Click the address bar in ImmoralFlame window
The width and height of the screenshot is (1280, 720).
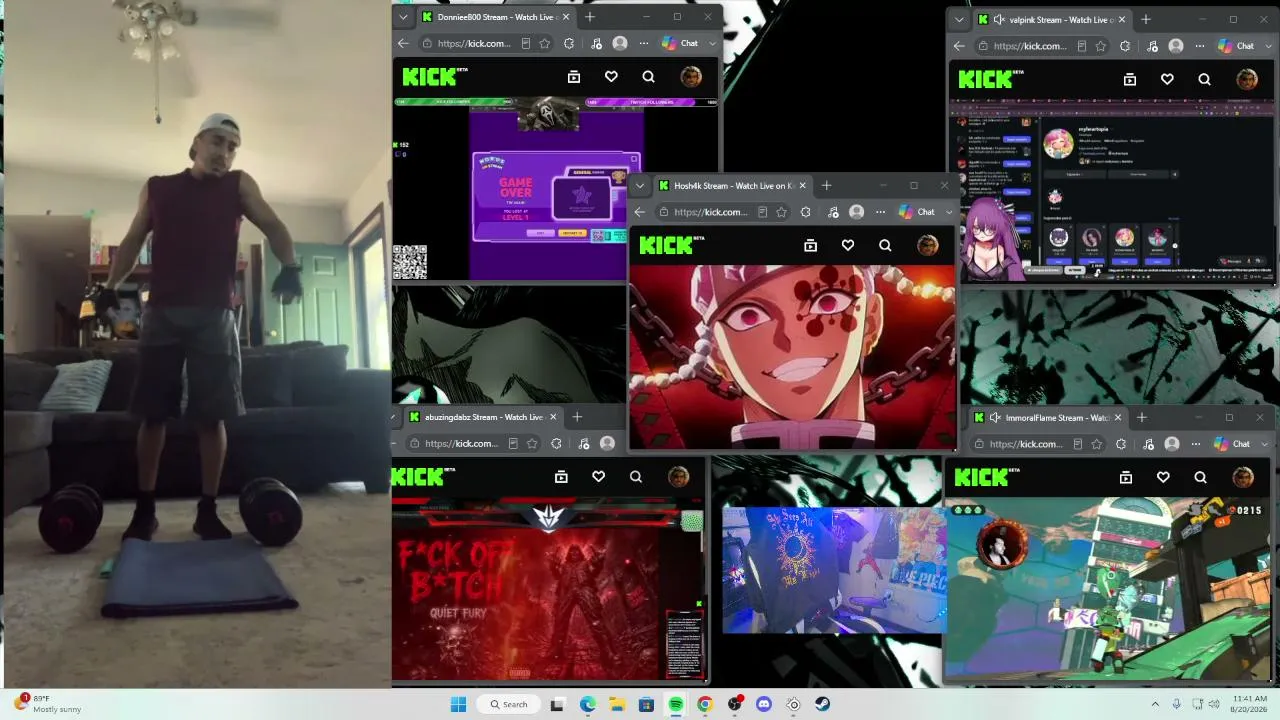(x=1027, y=444)
